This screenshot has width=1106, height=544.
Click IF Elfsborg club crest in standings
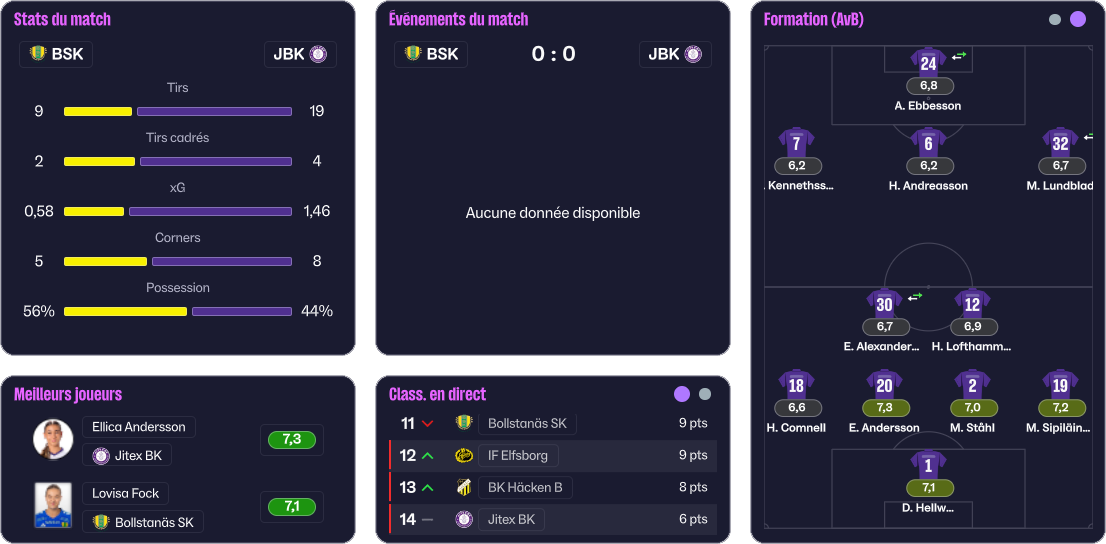tap(464, 456)
